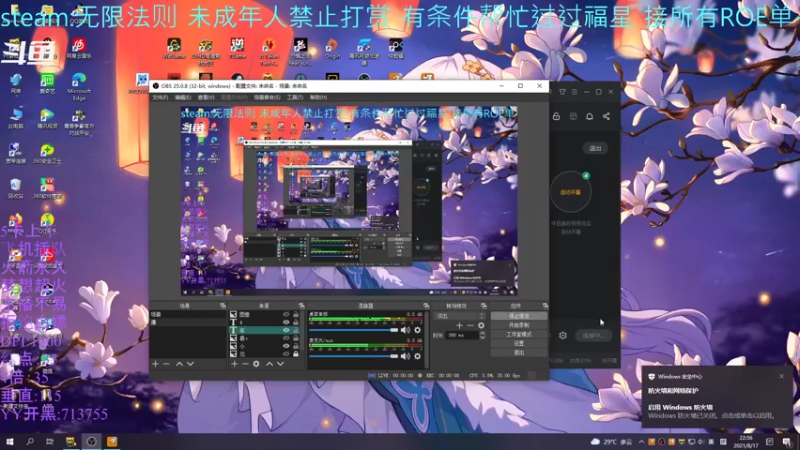Pop out the 混音器 mixer dock
Image resolution: width=800 pixels, height=450 pixels.
click(x=426, y=306)
